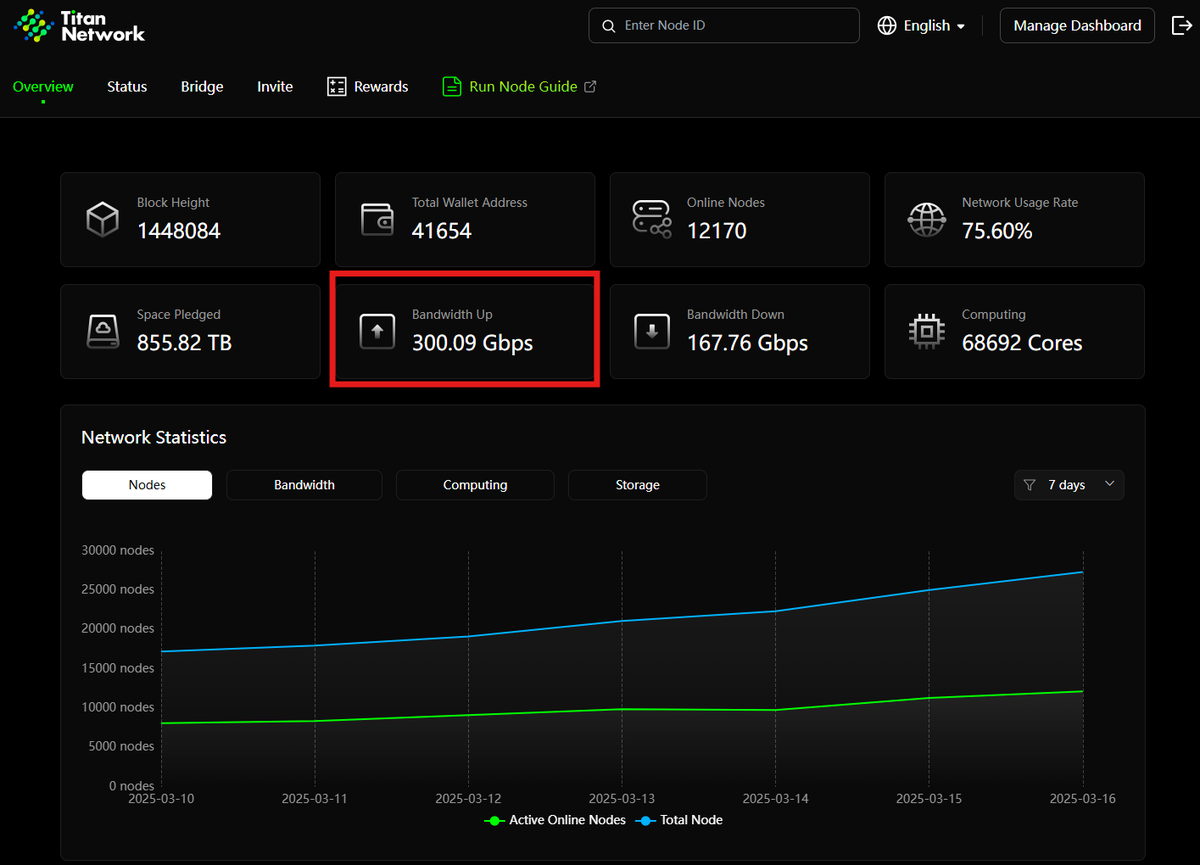Click the Online Nodes server icon
The height and width of the screenshot is (865, 1200).
coord(652,219)
